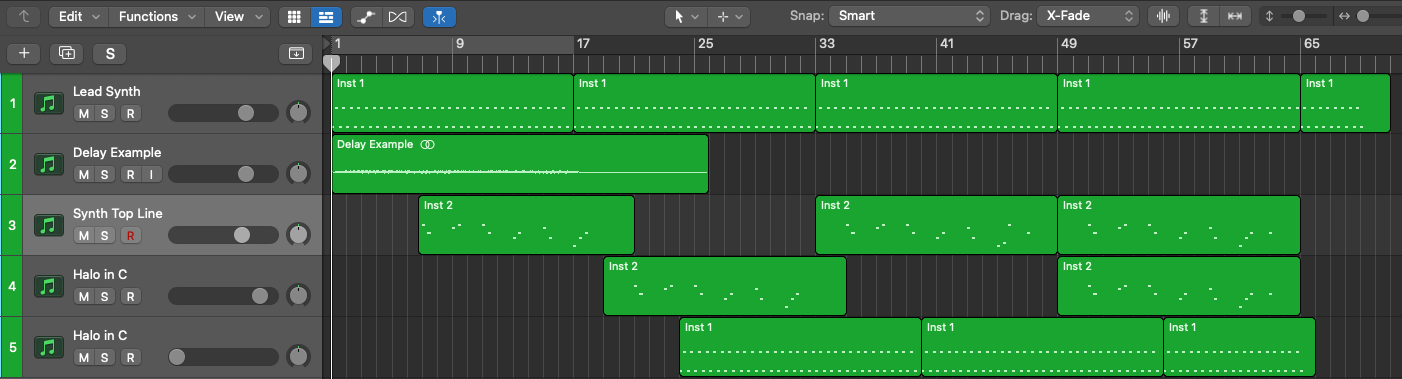Click the waveform zoom icon
The width and height of the screenshot is (1402, 379).
[1163, 16]
